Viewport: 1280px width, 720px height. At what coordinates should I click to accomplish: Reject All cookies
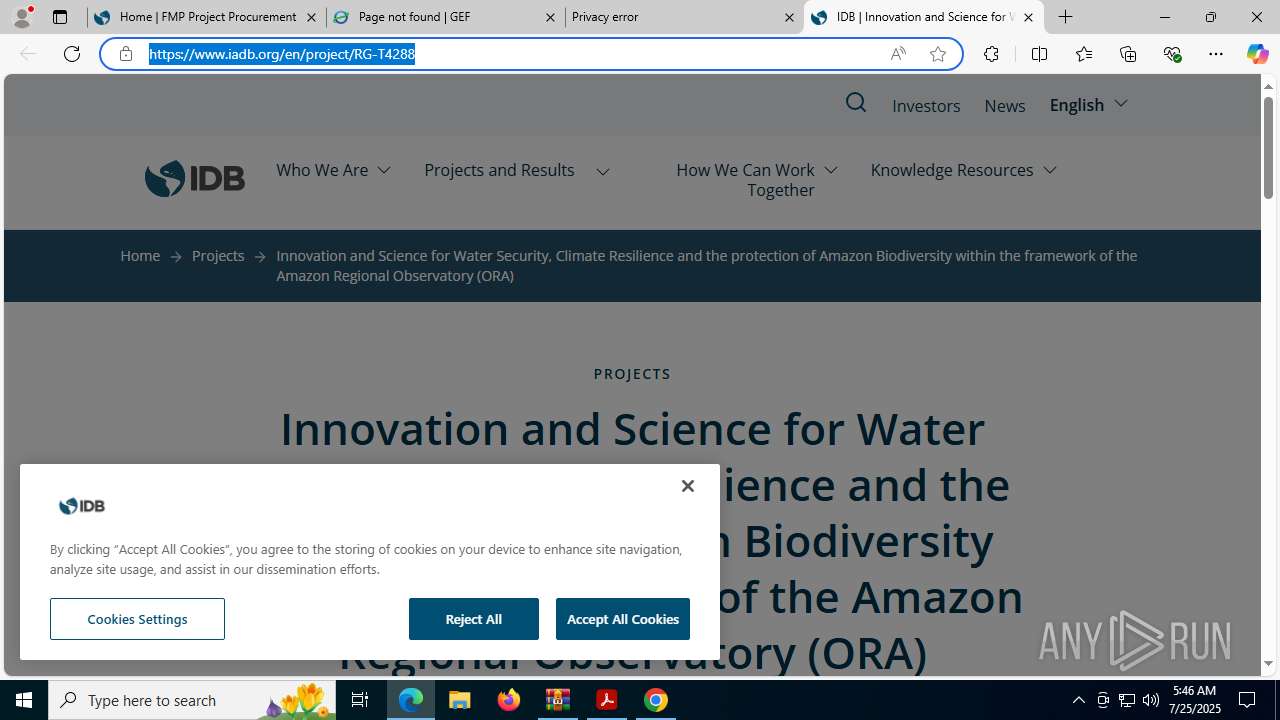[474, 619]
